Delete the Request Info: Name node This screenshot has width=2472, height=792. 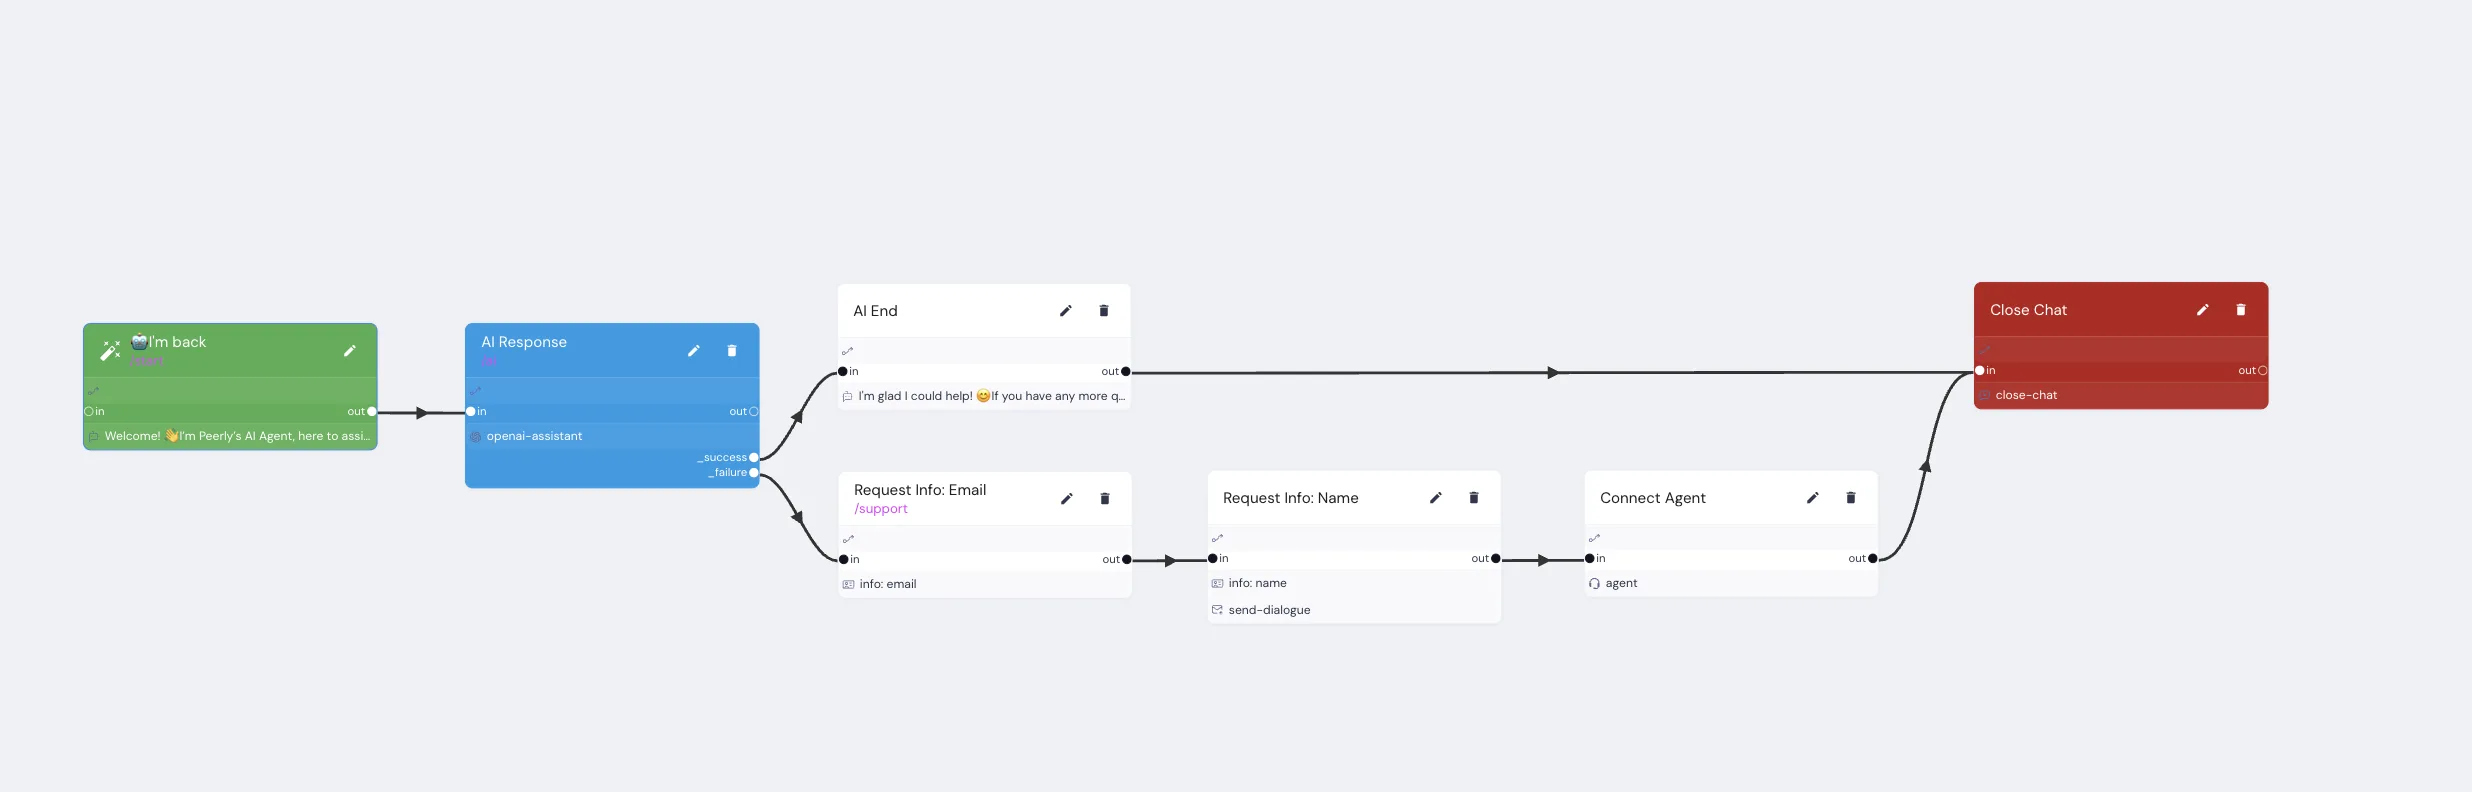[x=1474, y=498]
